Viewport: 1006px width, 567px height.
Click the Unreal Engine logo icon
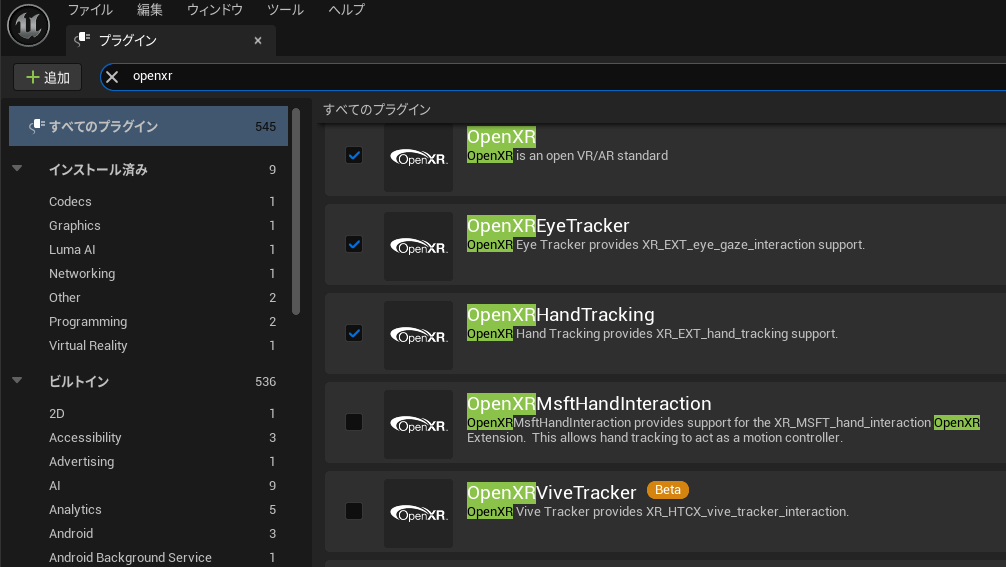[x=28, y=26]
